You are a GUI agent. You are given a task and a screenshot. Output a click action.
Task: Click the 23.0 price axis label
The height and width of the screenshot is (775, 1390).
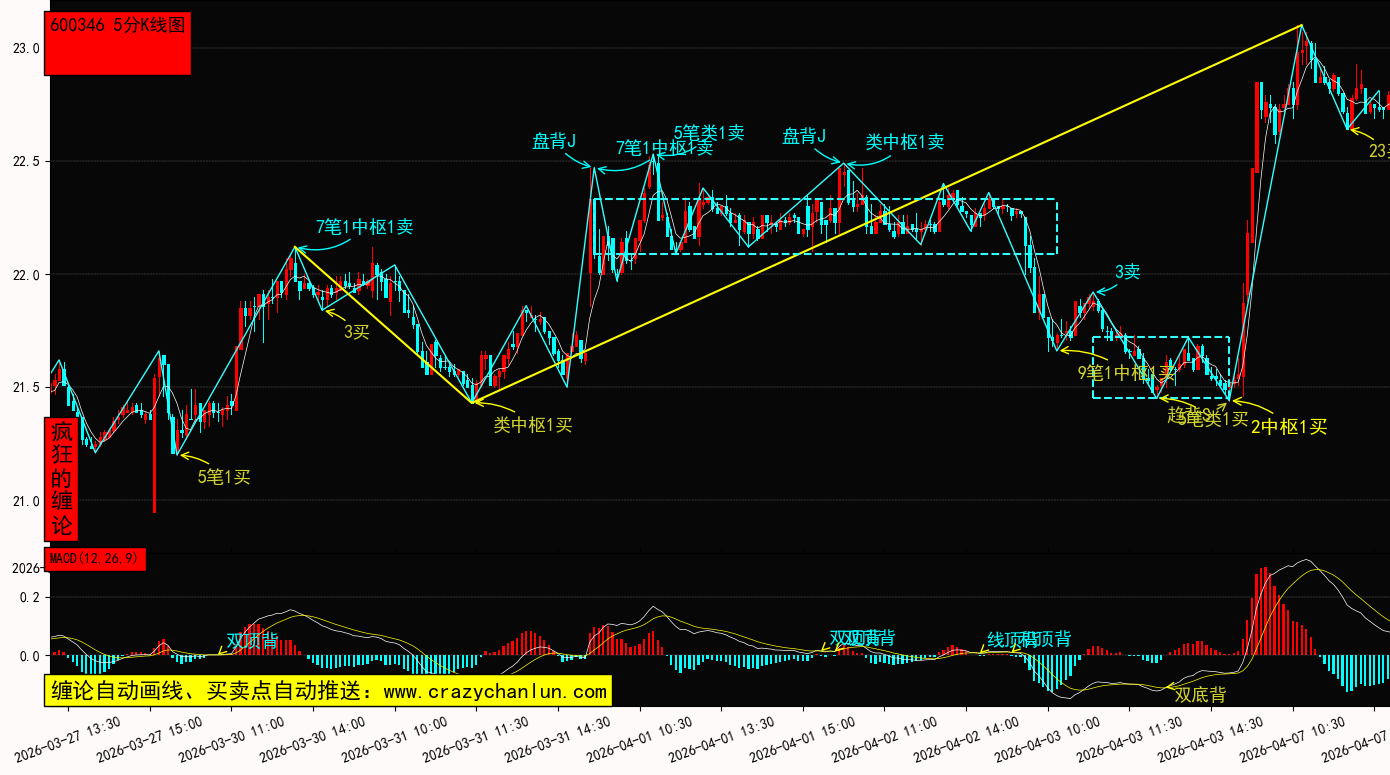[26, 48]
